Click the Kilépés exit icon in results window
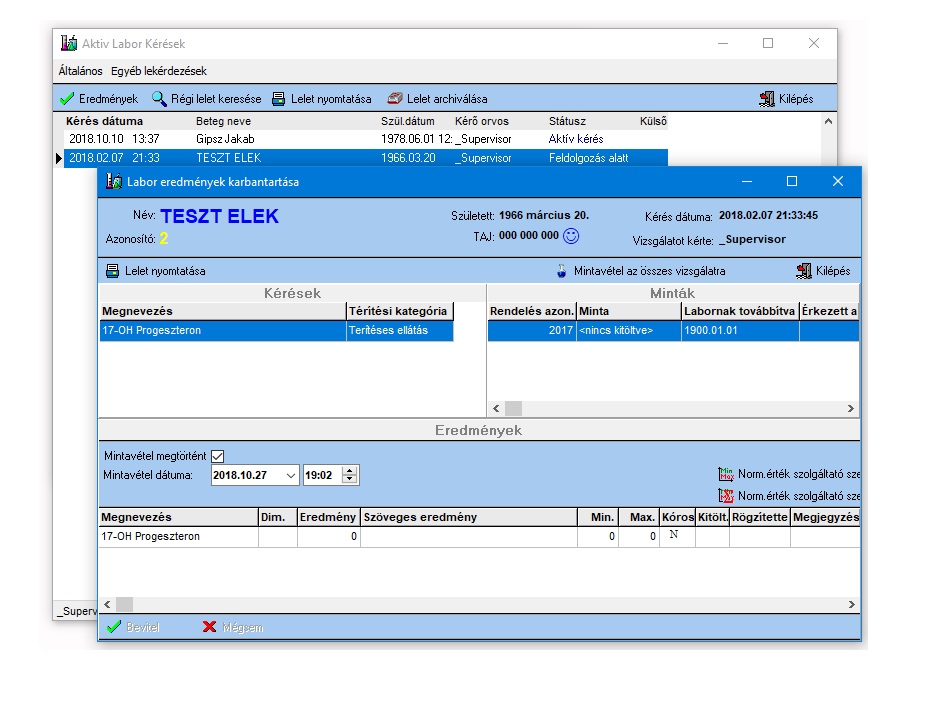940x706 pixels. (803, 271)
